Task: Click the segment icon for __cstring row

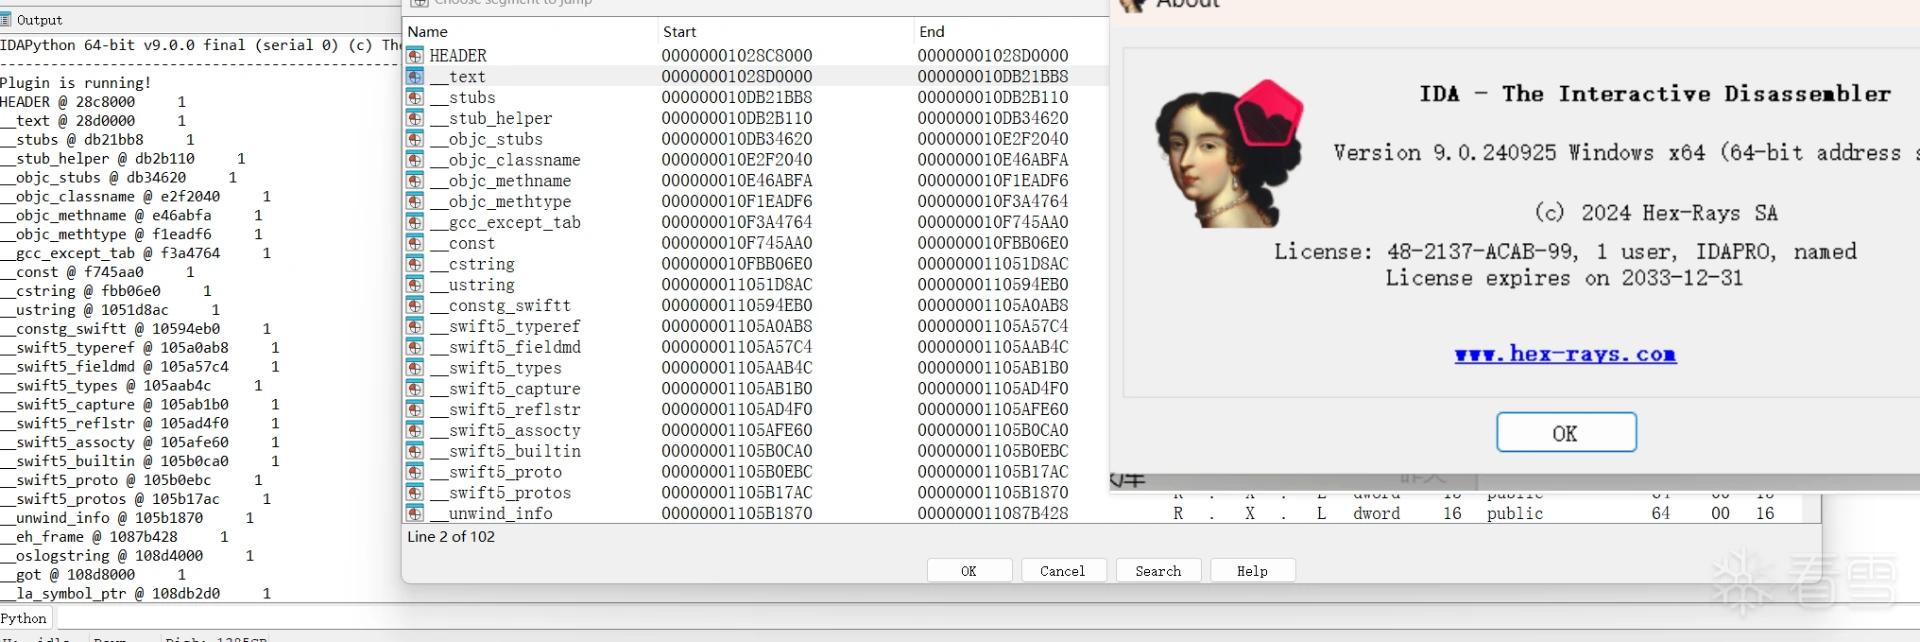Action: point(414,264)
